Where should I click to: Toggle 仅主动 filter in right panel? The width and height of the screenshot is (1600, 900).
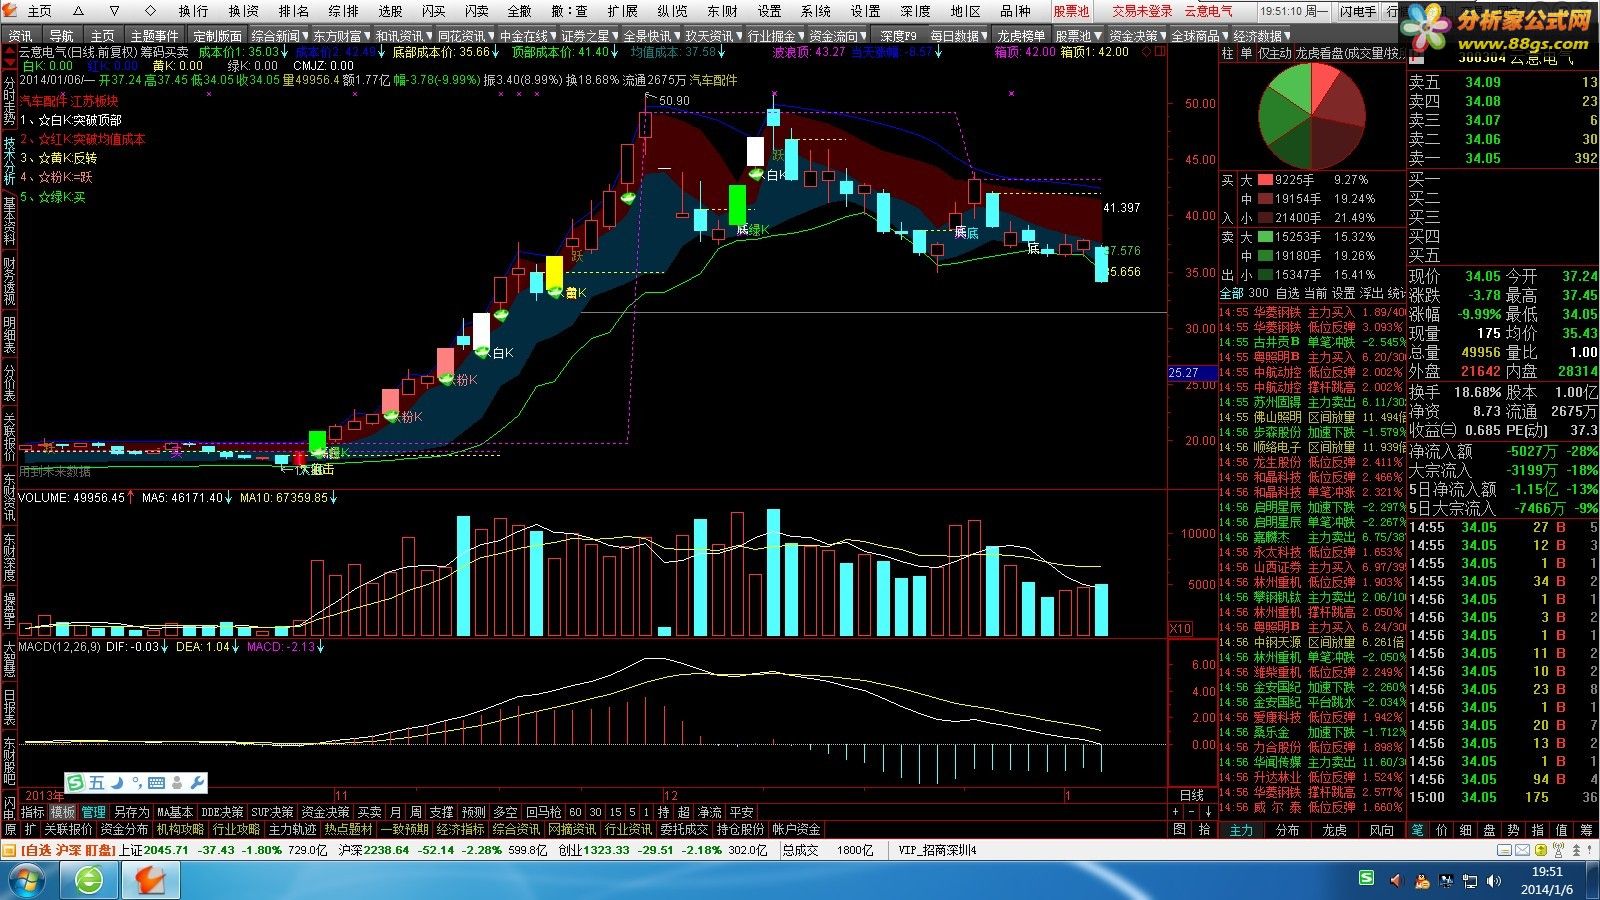tap(1274, 53)
